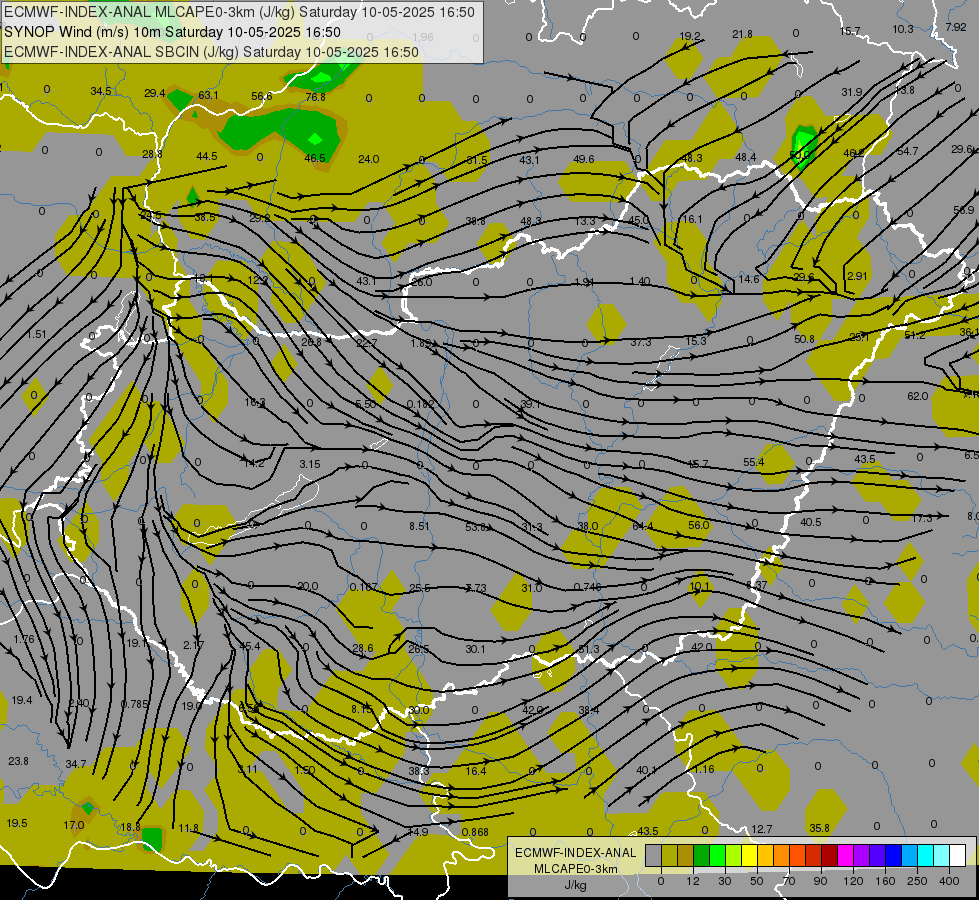Click the map value 39.1
The height and width of the screenshot is (900, 979).
click(x=529, y=404)
